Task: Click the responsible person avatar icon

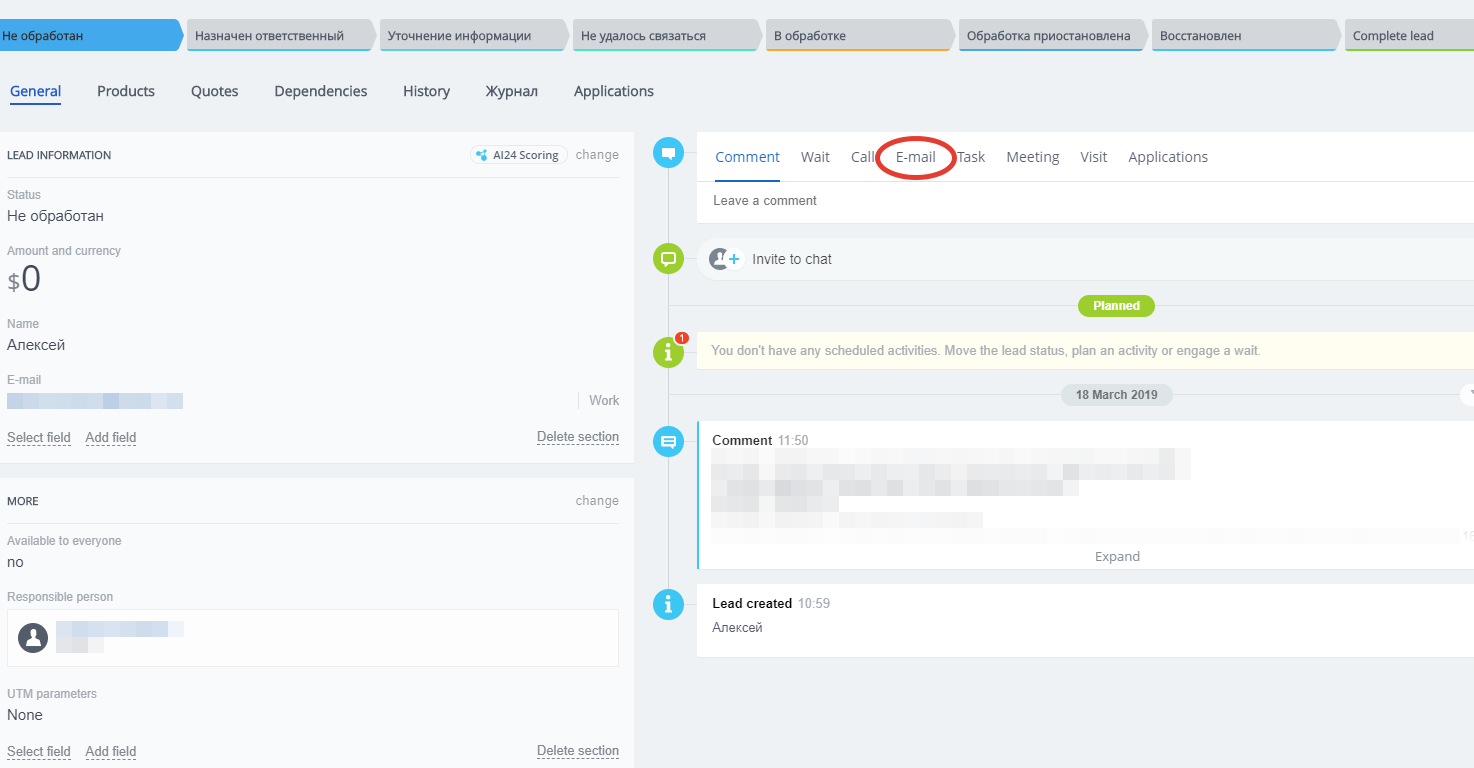Action: click(x=33, y=638)
